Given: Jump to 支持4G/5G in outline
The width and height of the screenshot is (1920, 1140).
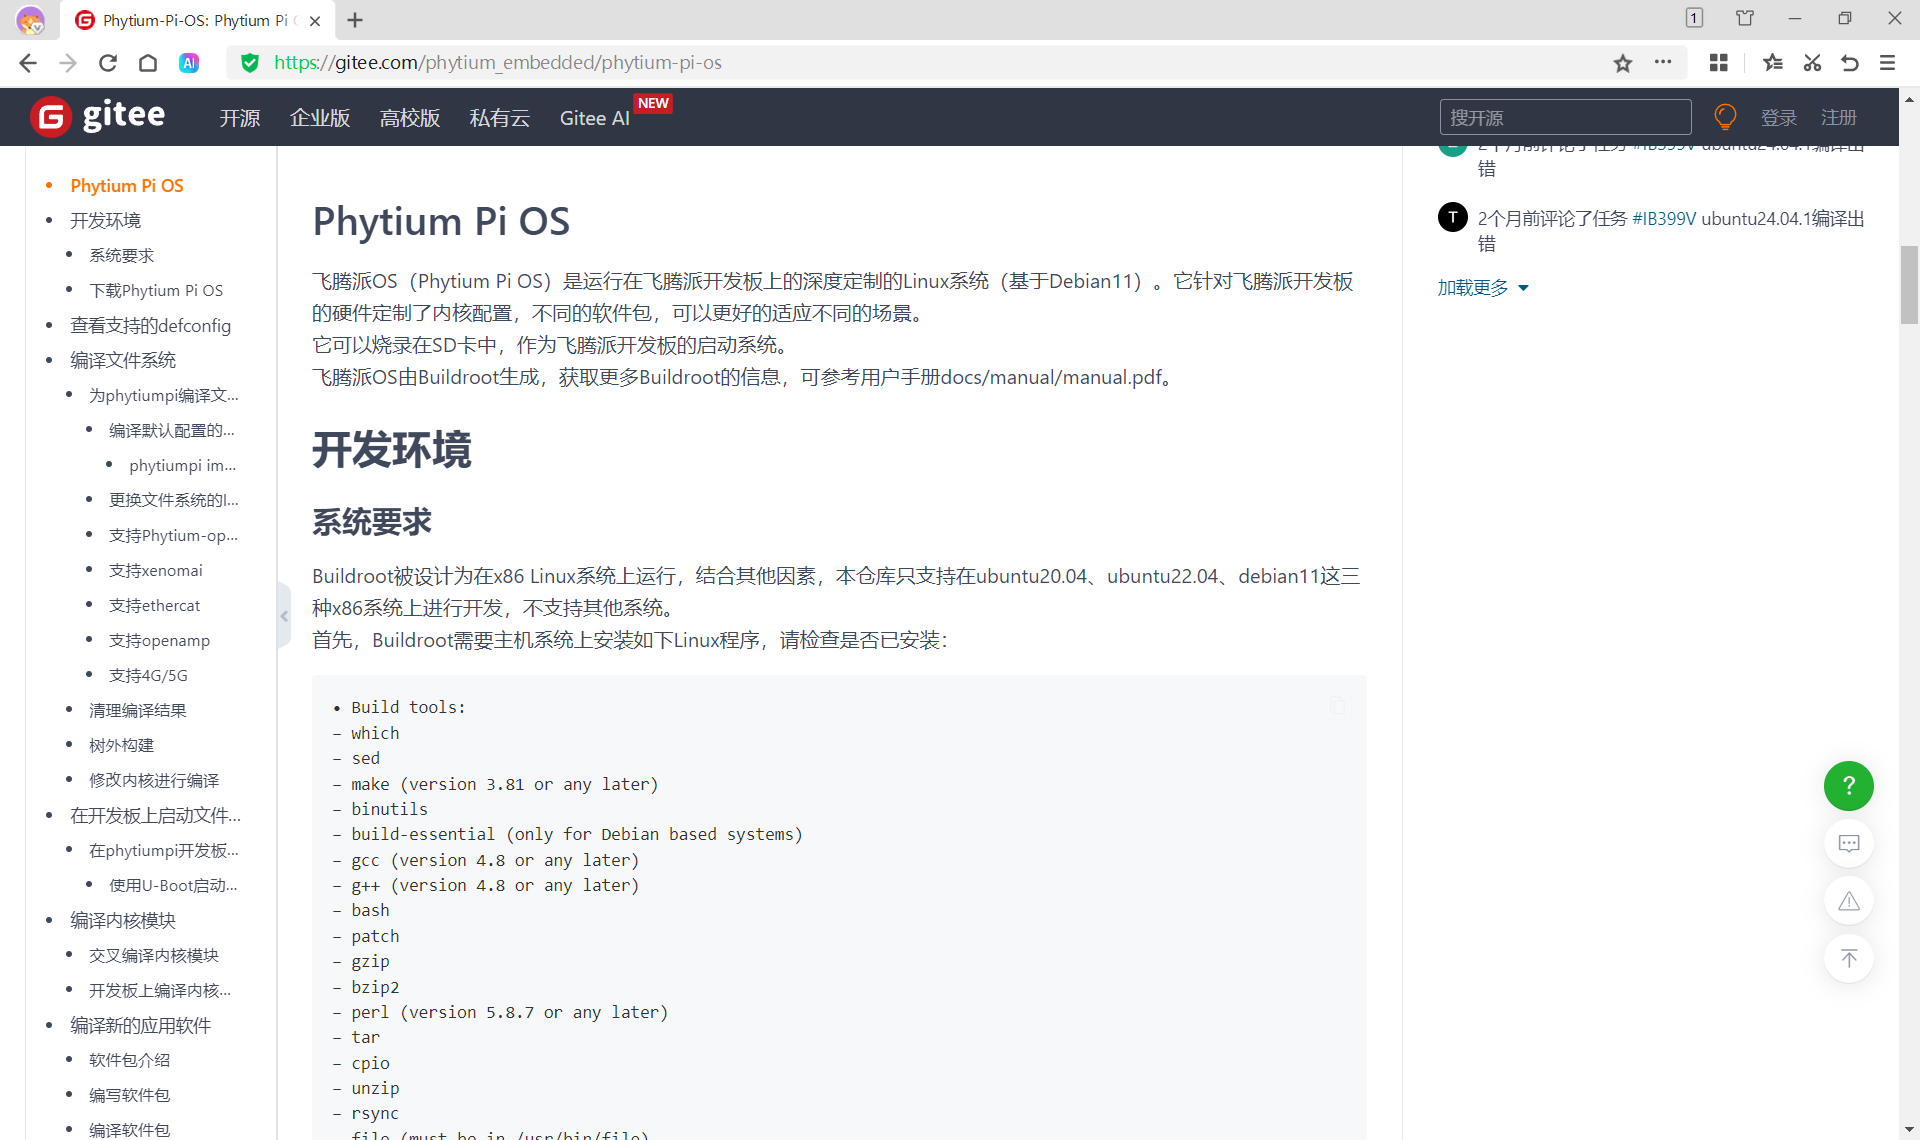Looking at the screenshot, I should click(148, 676).
